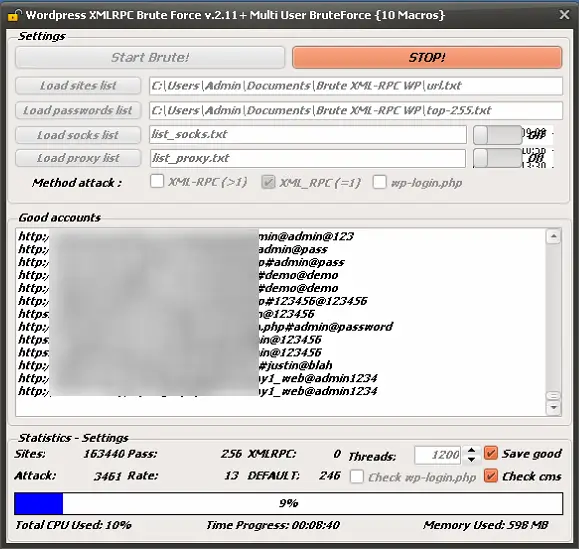
Task: Click the Rate value 13
Action: coord(232,476)
